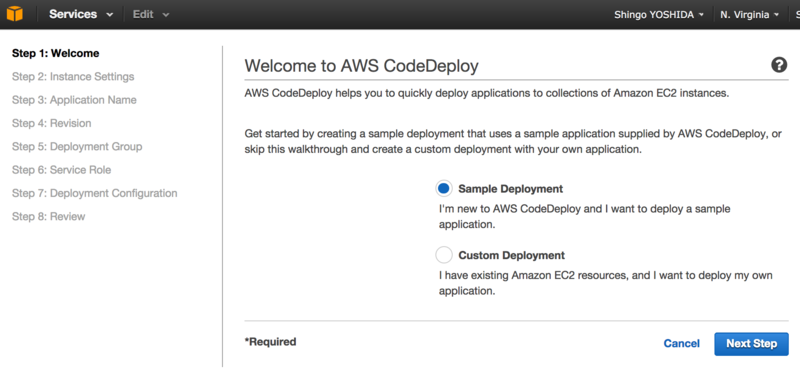Select the Sample Deployment radio button
800x374 pixels.
[x=444, y=189]
